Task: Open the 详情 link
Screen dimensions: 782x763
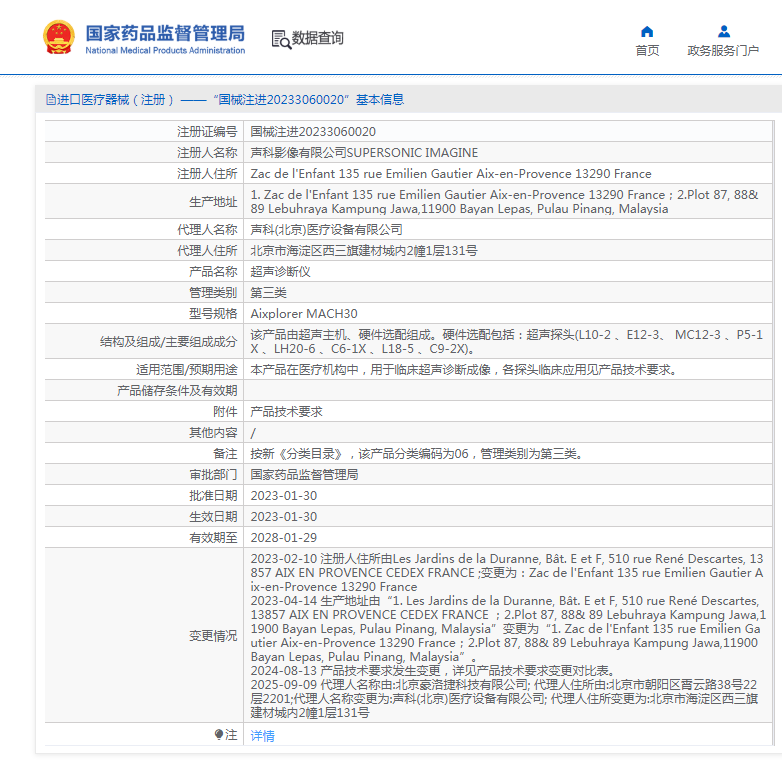Action: point(262,735)
